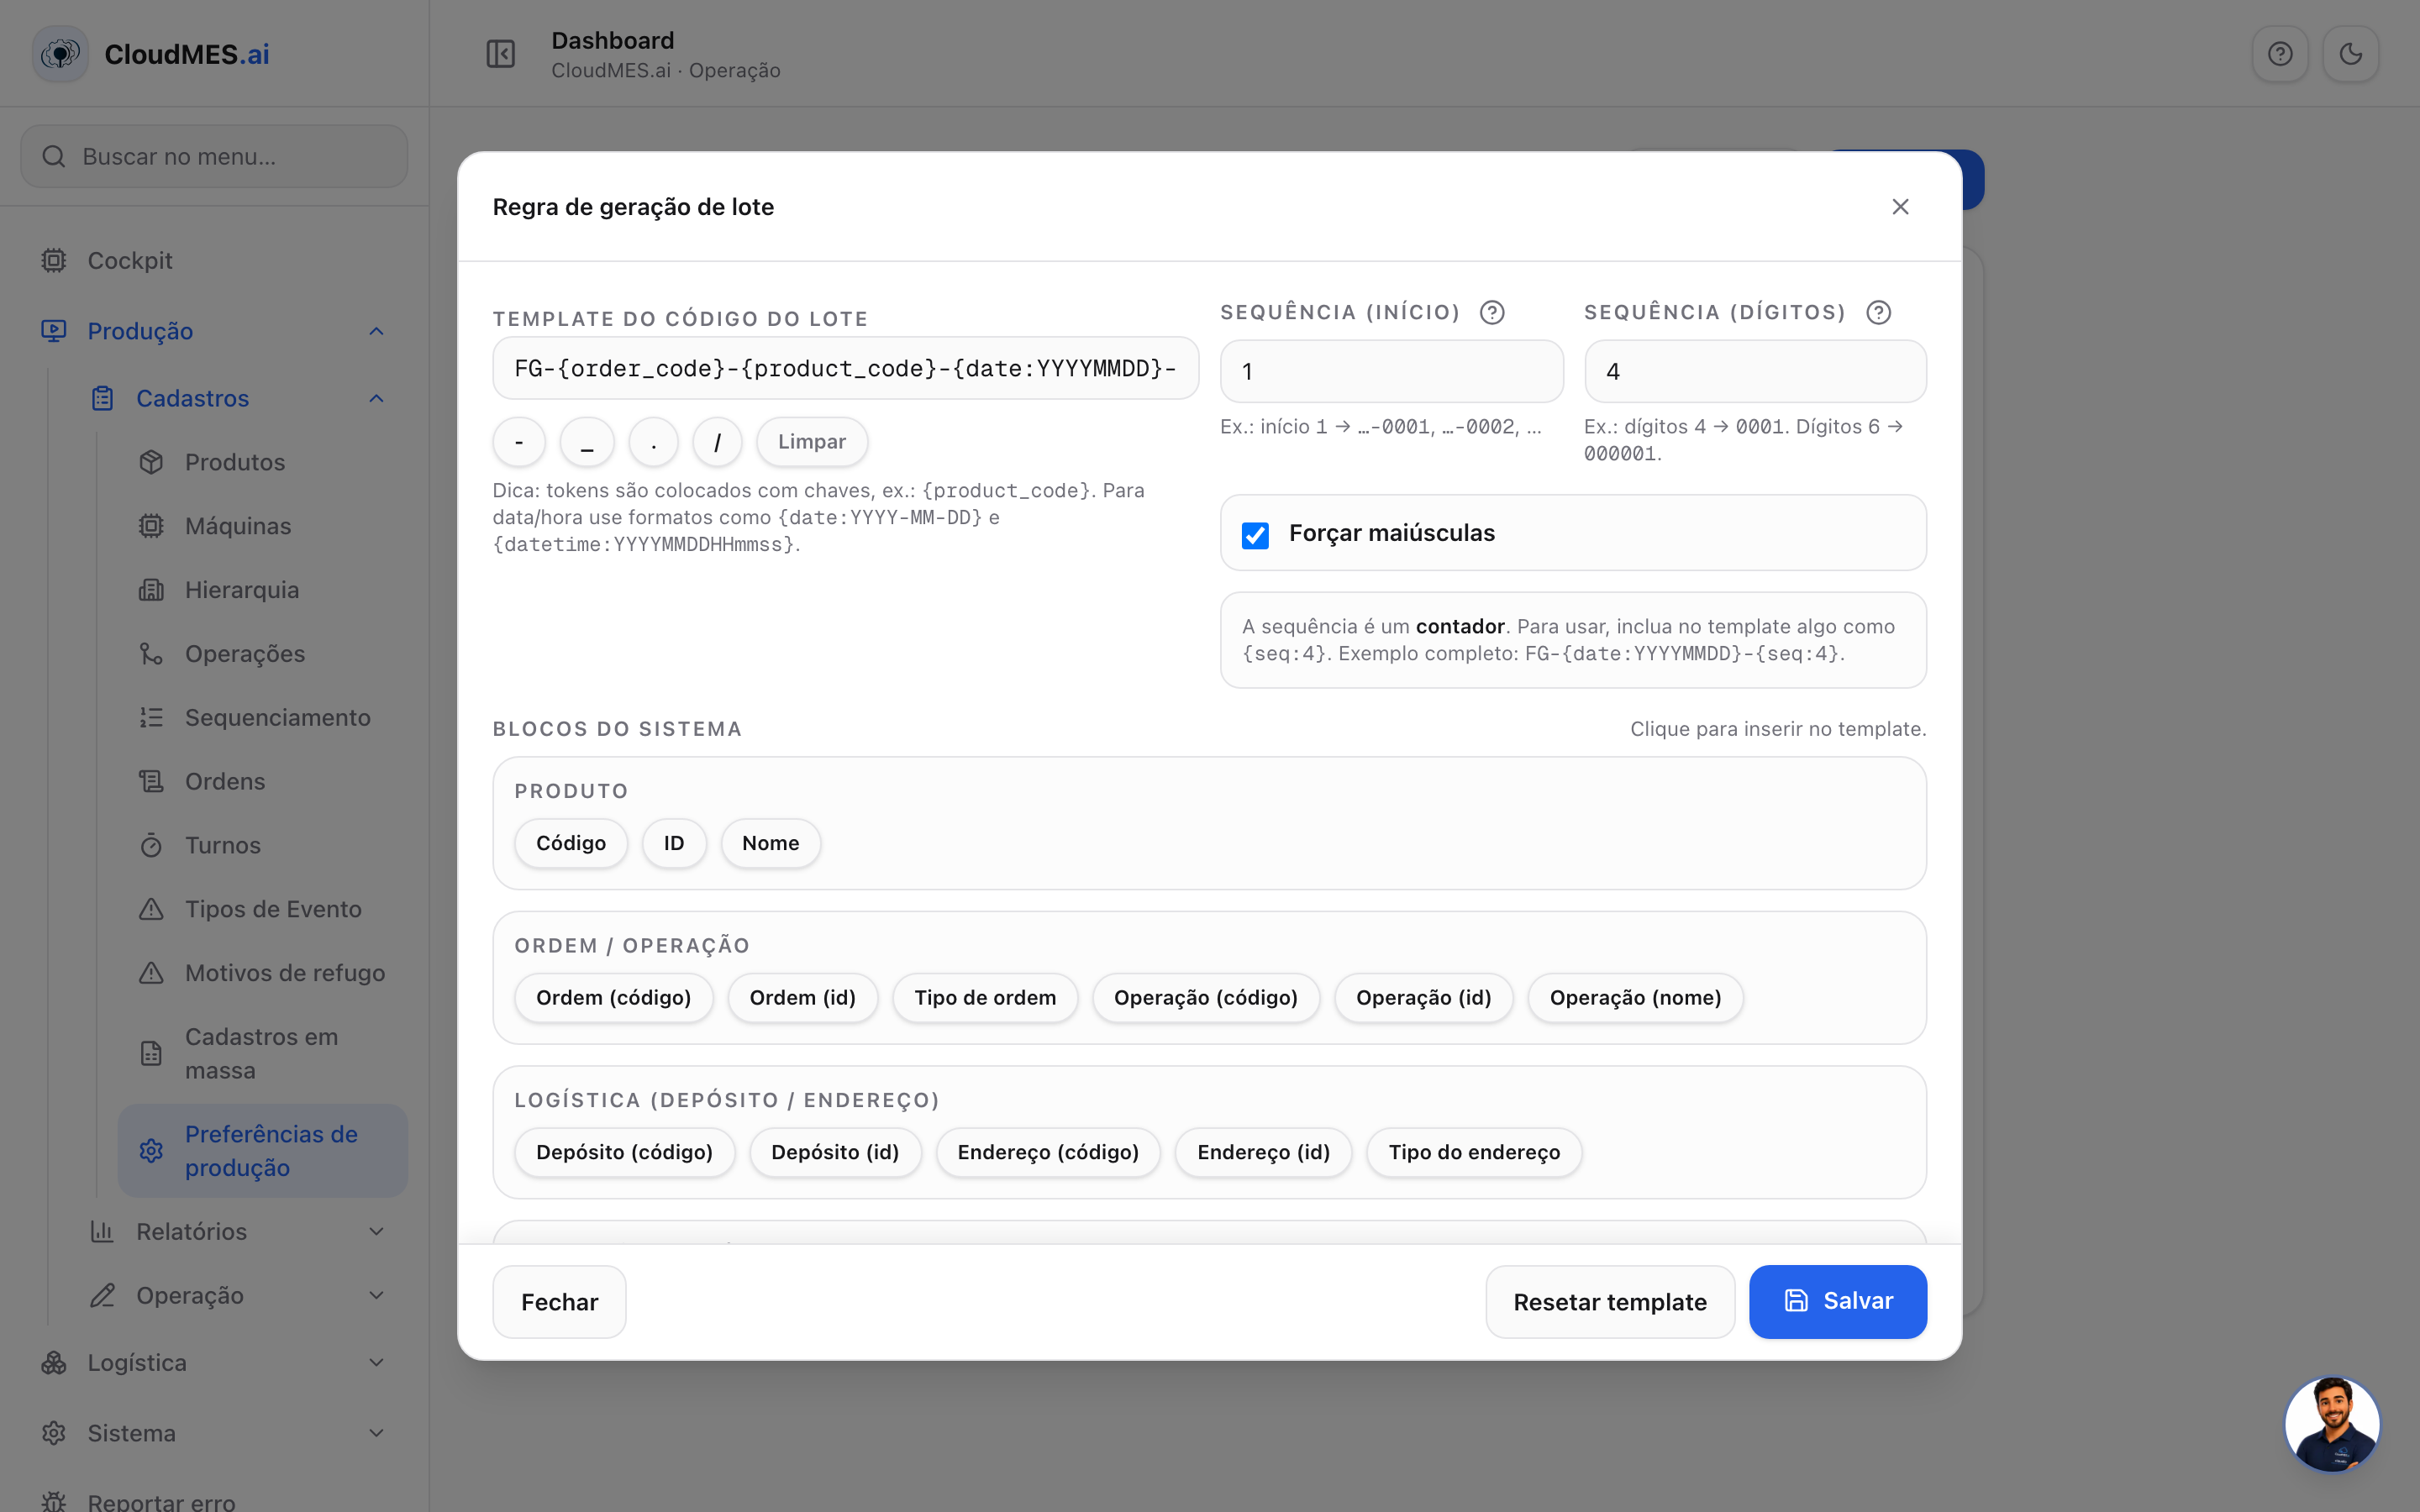The width and height of the screenshot is (2420, 1512).
Task: Insert Tipo do endereço block
Action: click(x=1474, y=1153)
